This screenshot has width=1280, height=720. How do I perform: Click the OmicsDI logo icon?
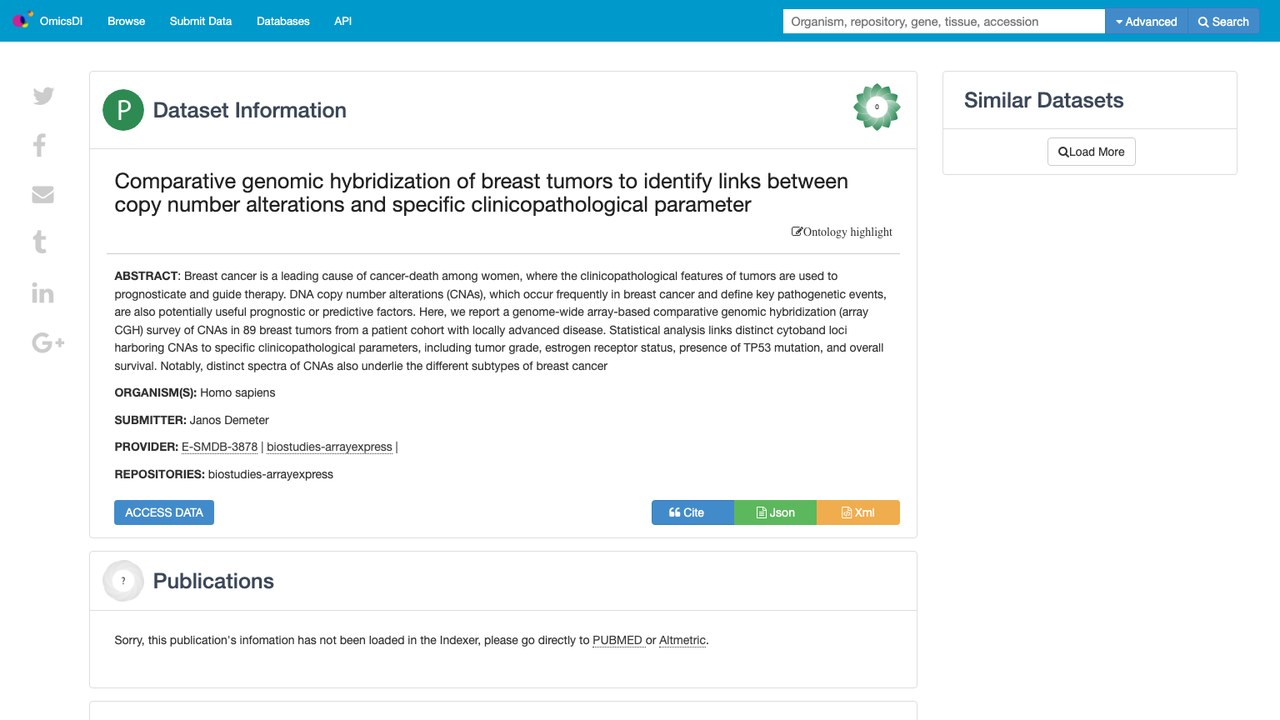pos(23,20)
